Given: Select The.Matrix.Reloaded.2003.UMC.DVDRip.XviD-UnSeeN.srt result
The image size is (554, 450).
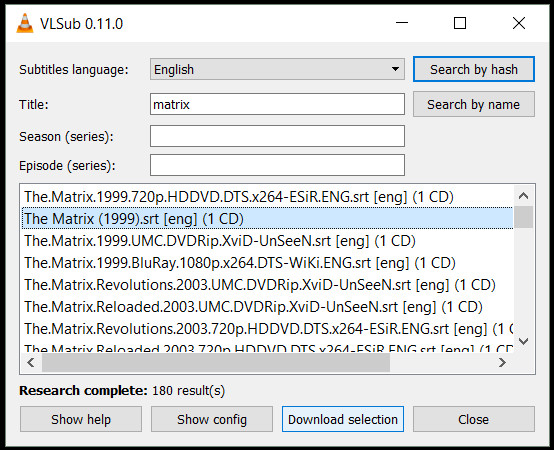Looking at the screenshot, I should pos(267,307).
